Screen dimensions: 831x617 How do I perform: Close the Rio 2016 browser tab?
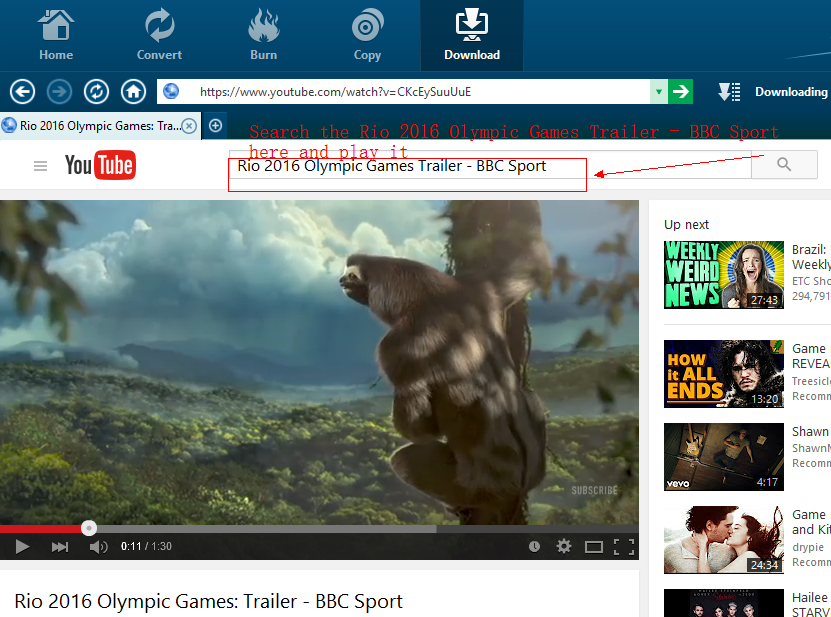[189, 126]
